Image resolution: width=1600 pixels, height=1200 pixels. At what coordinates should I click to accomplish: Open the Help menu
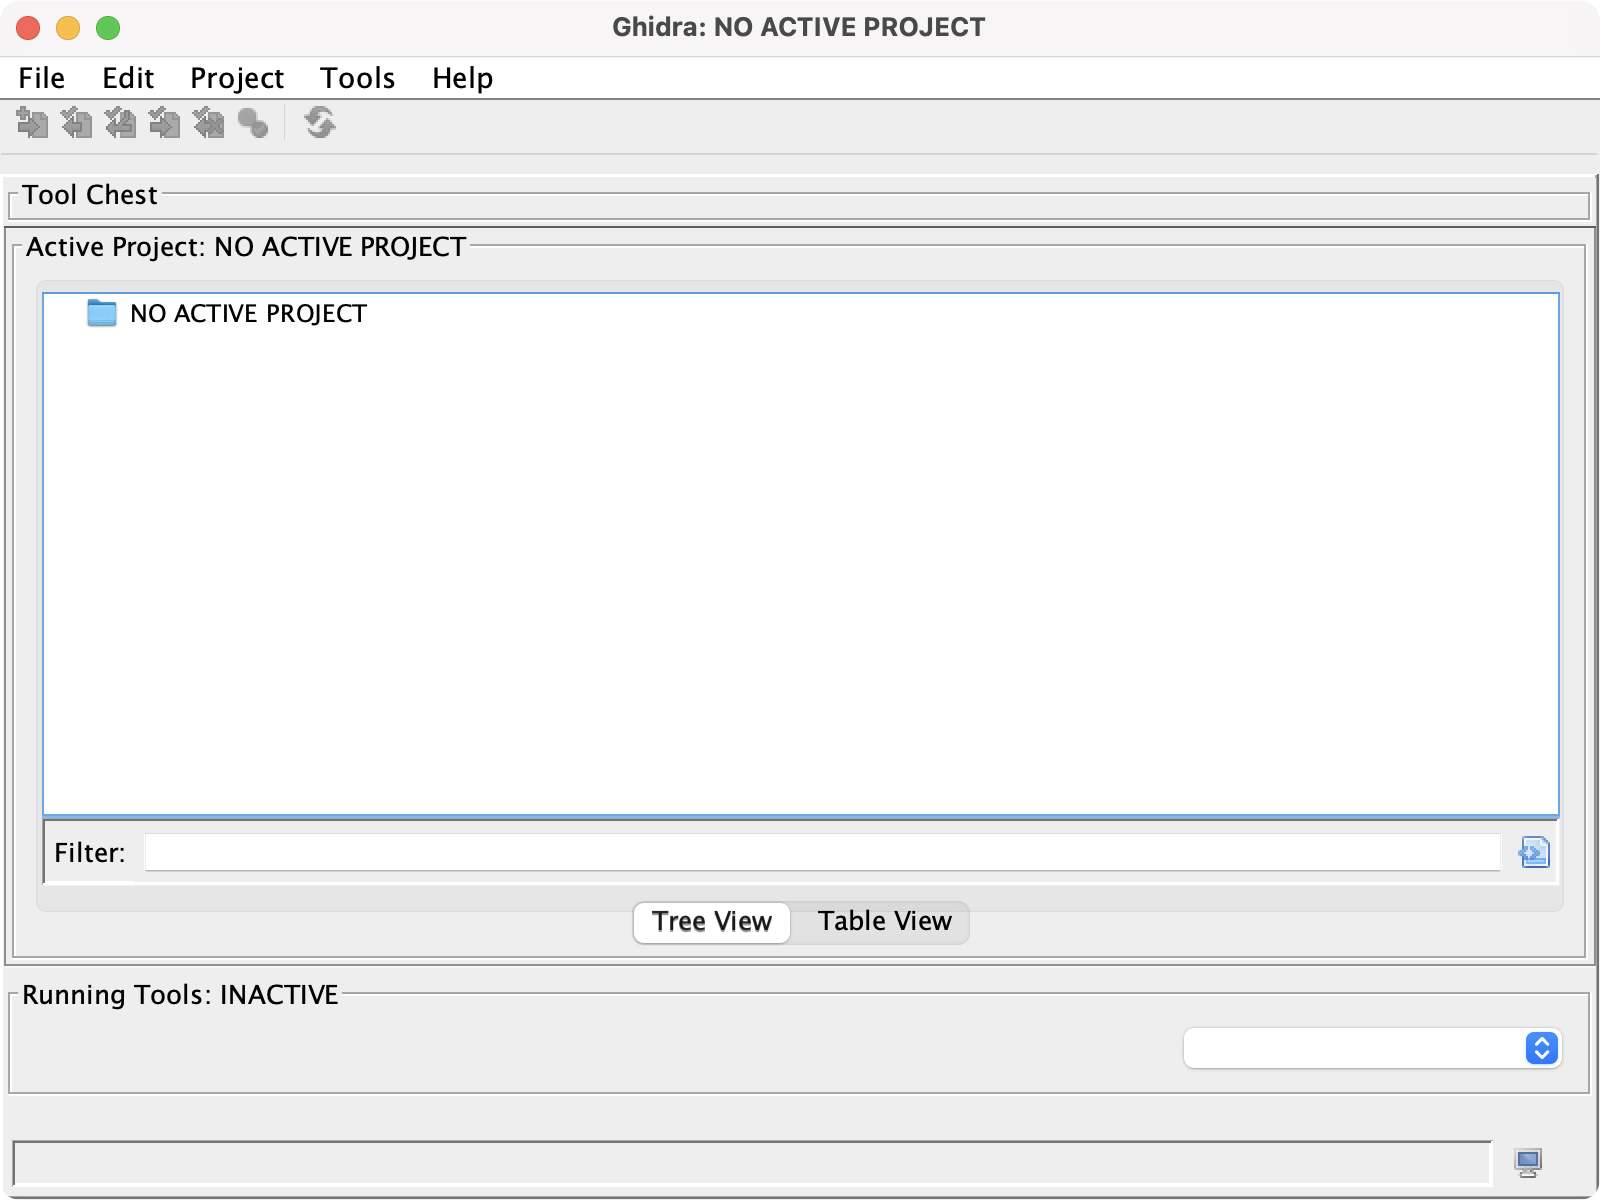(x=462, y=78)
